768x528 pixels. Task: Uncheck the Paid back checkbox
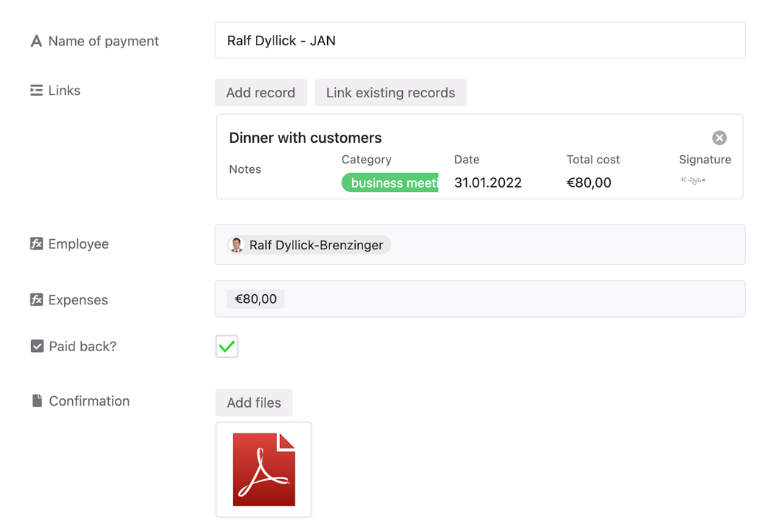(x=227, y=347)
